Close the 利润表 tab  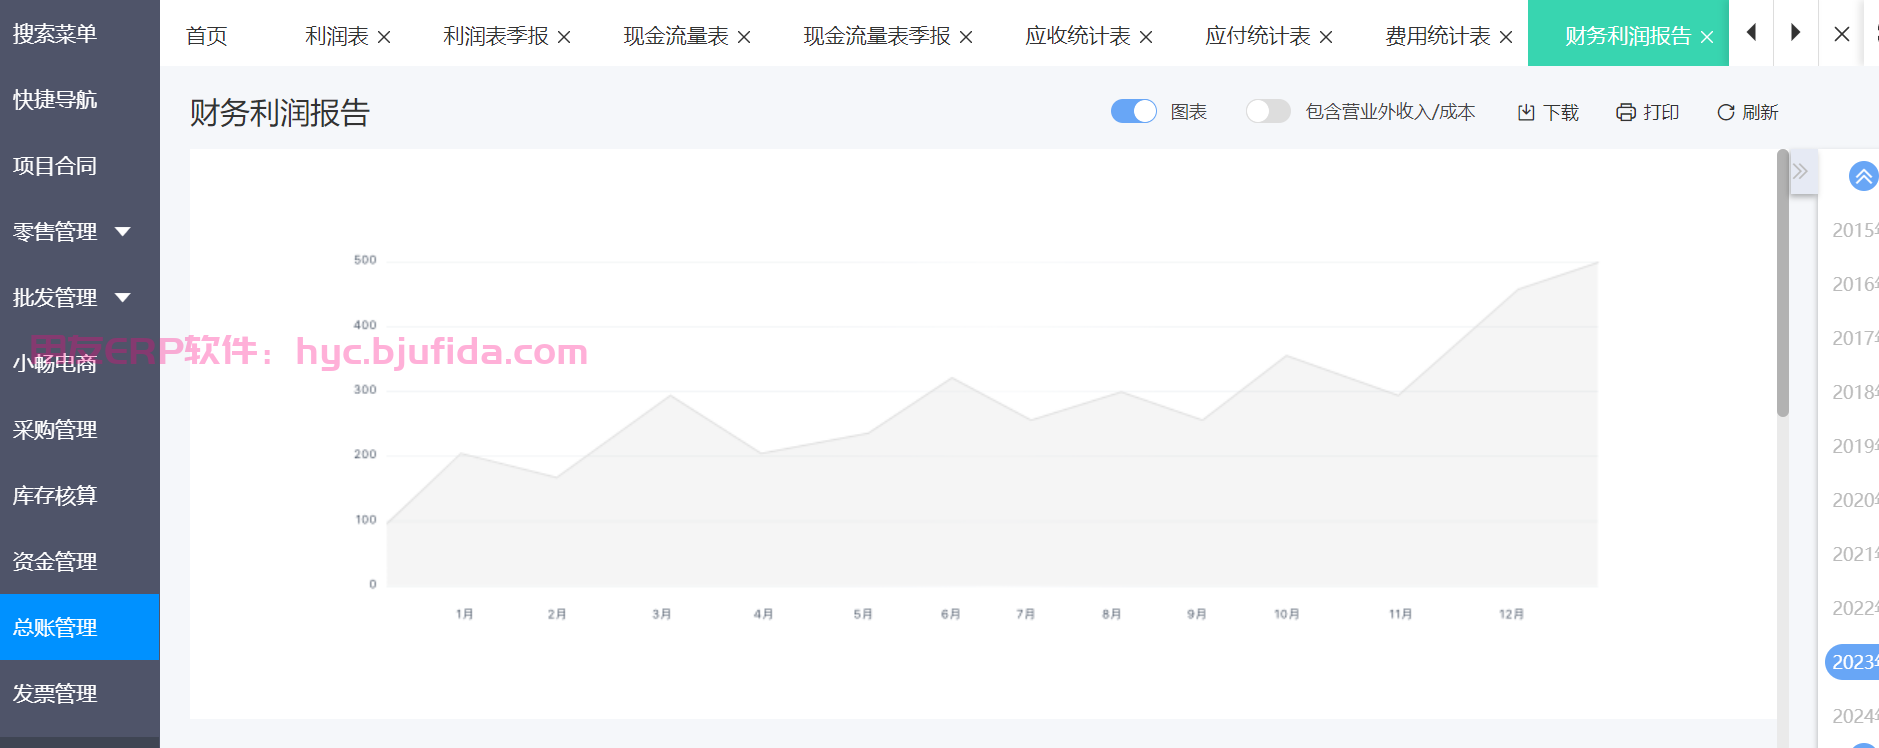point(384,37)
